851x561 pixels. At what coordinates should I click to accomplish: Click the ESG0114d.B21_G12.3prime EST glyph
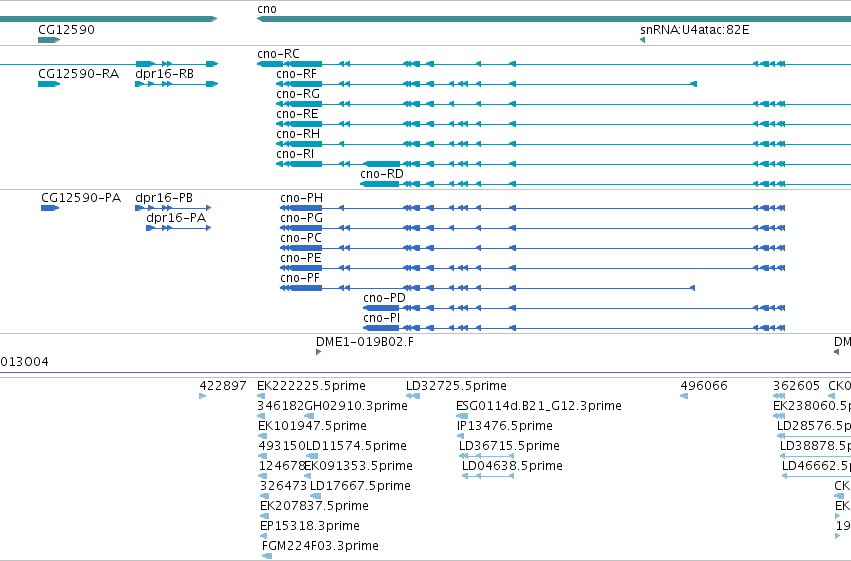point(462,417)
